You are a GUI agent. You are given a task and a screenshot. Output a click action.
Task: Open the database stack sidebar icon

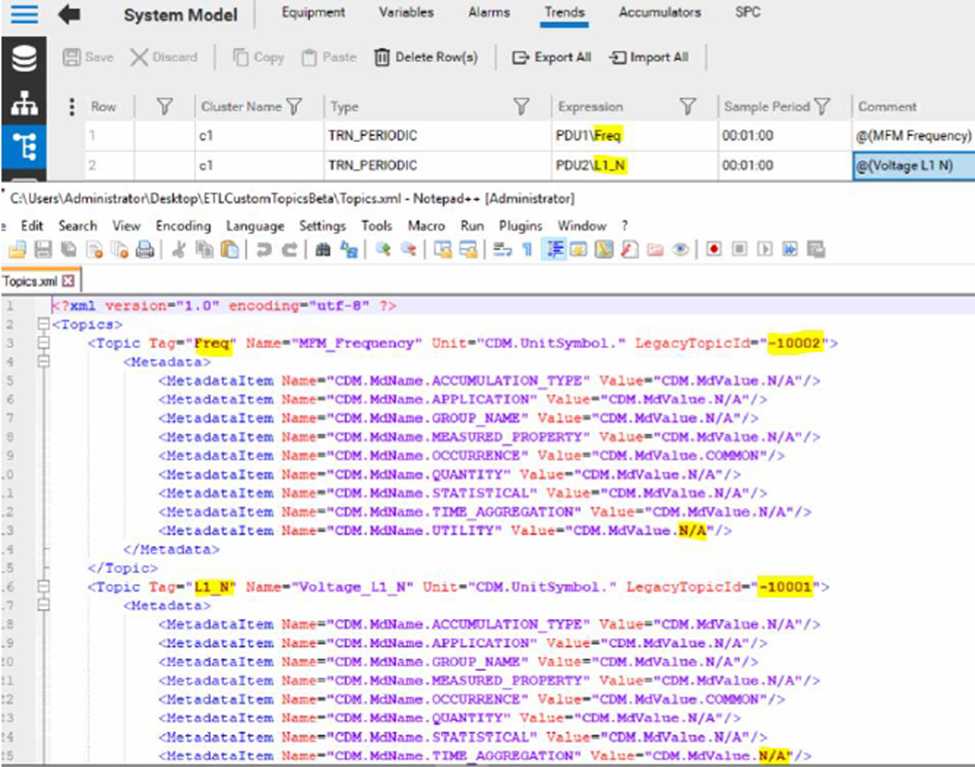(24, 59)
